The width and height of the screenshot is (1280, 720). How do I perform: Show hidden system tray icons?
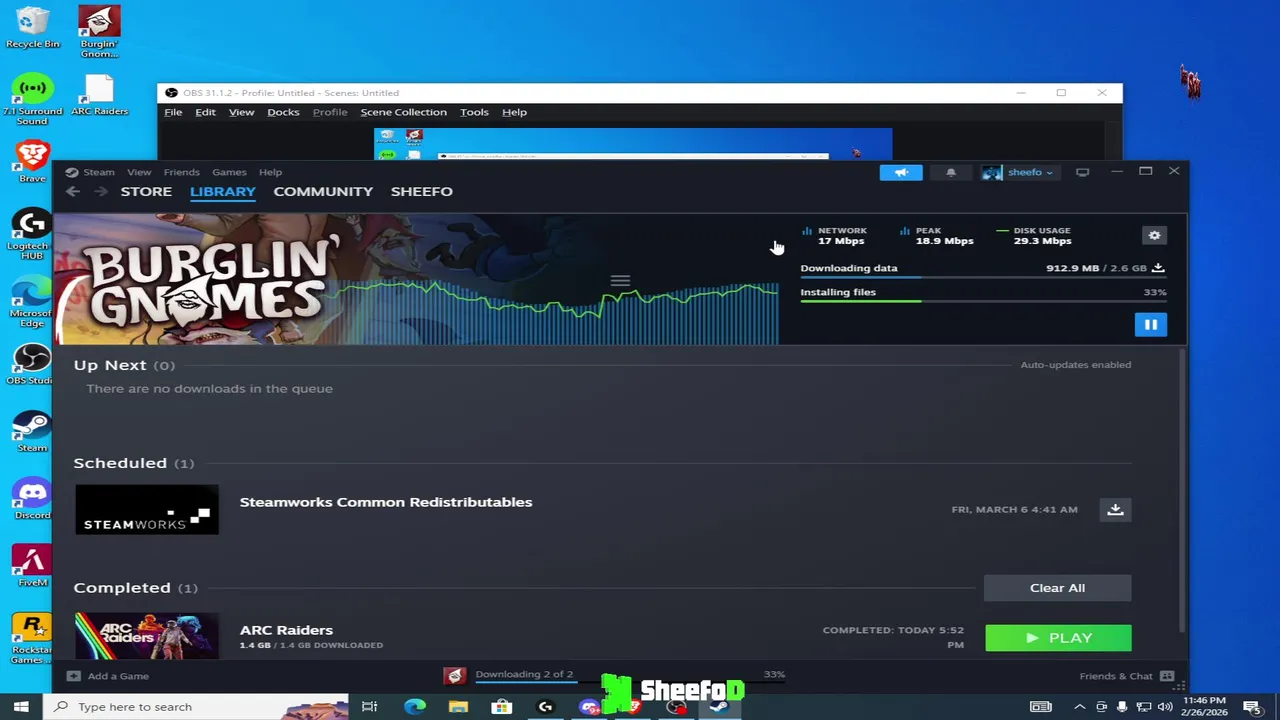tap(1079, 707)
